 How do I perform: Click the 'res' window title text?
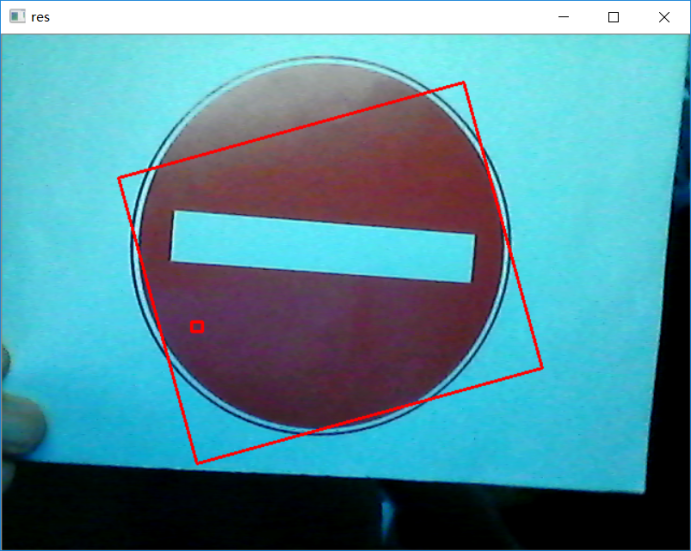(40, 17)
